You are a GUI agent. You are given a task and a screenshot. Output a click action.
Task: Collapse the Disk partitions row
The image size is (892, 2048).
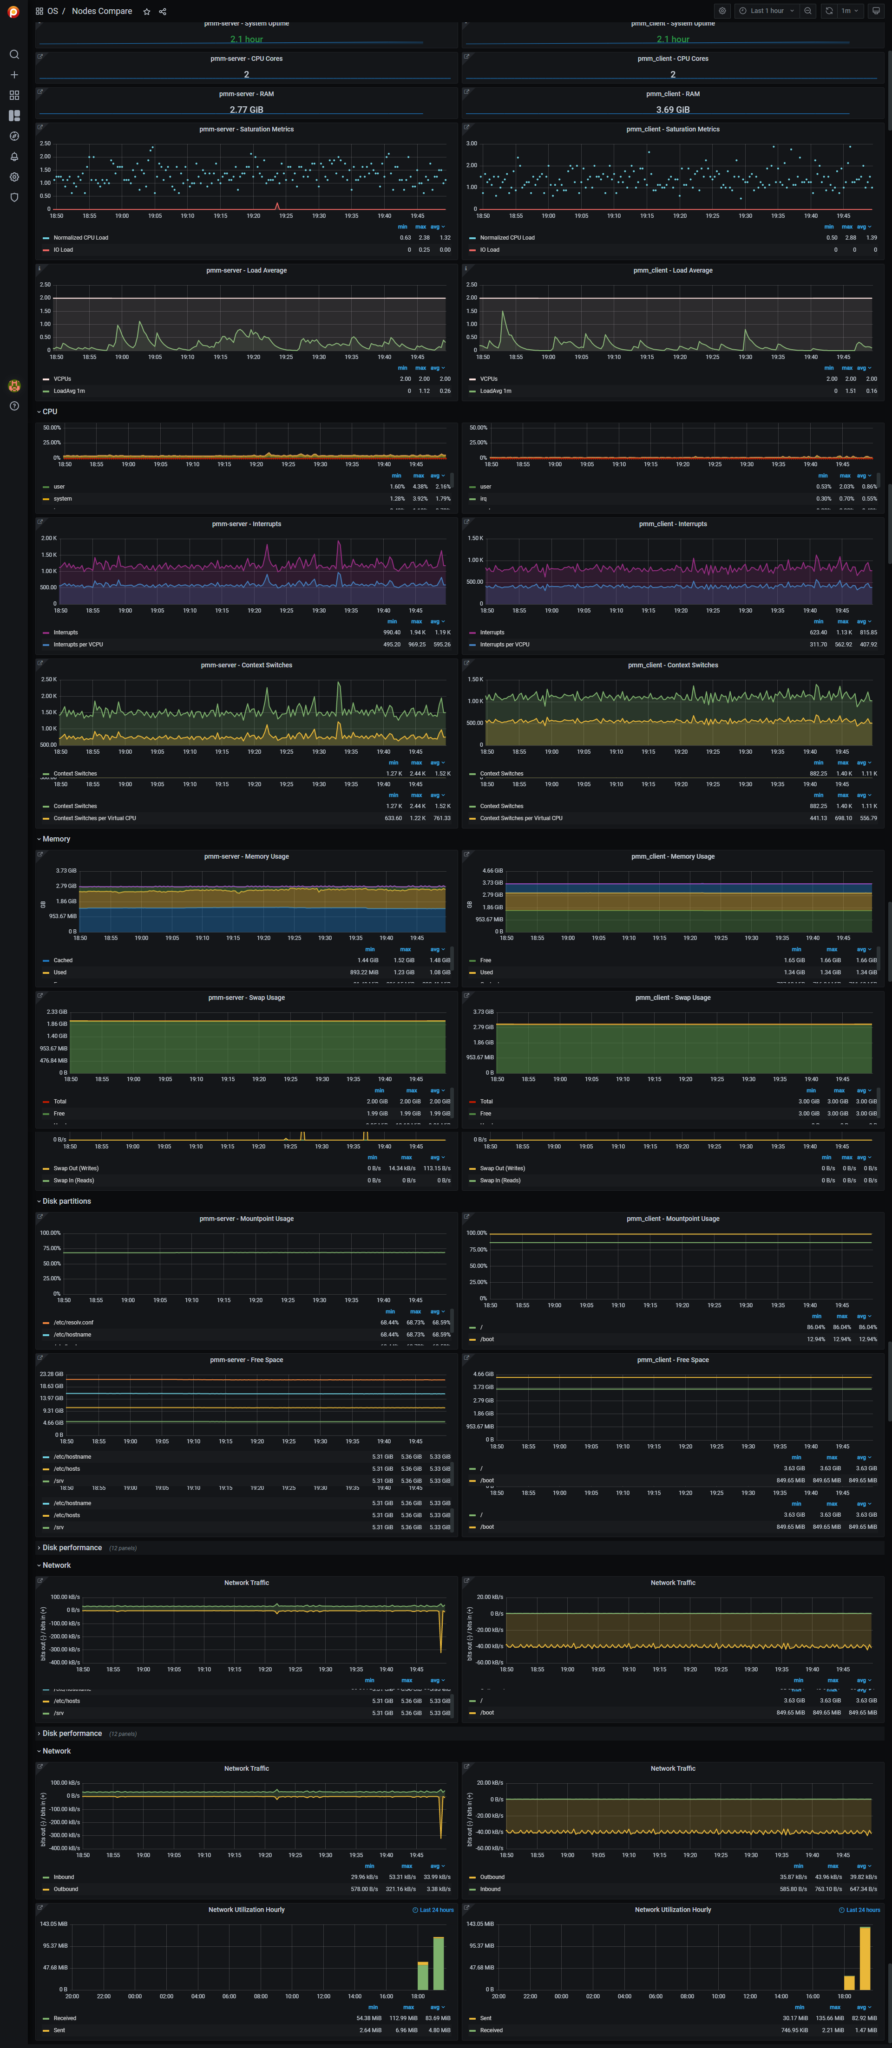tap(64, 1201)
